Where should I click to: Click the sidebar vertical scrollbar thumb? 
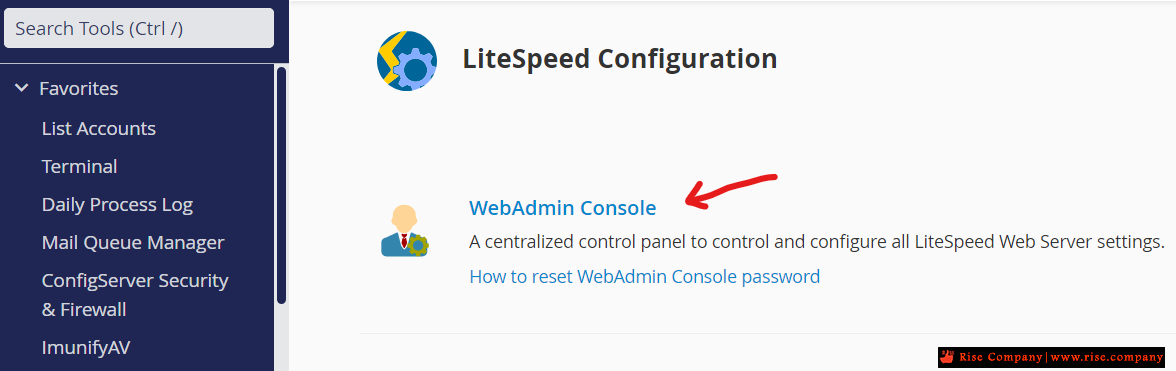point(281,185)
